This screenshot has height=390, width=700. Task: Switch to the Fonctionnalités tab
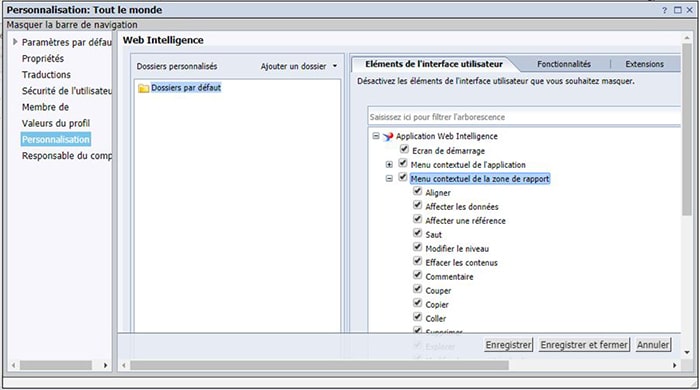pos(564,64)
